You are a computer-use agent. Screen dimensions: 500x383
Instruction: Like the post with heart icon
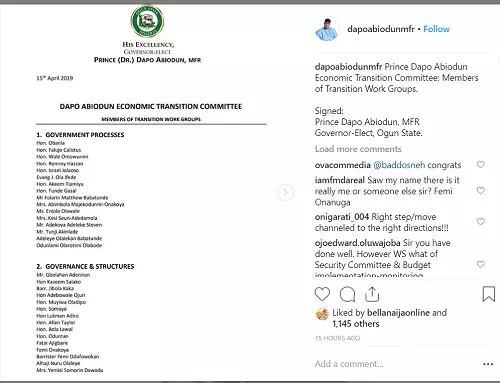[322, 294]
